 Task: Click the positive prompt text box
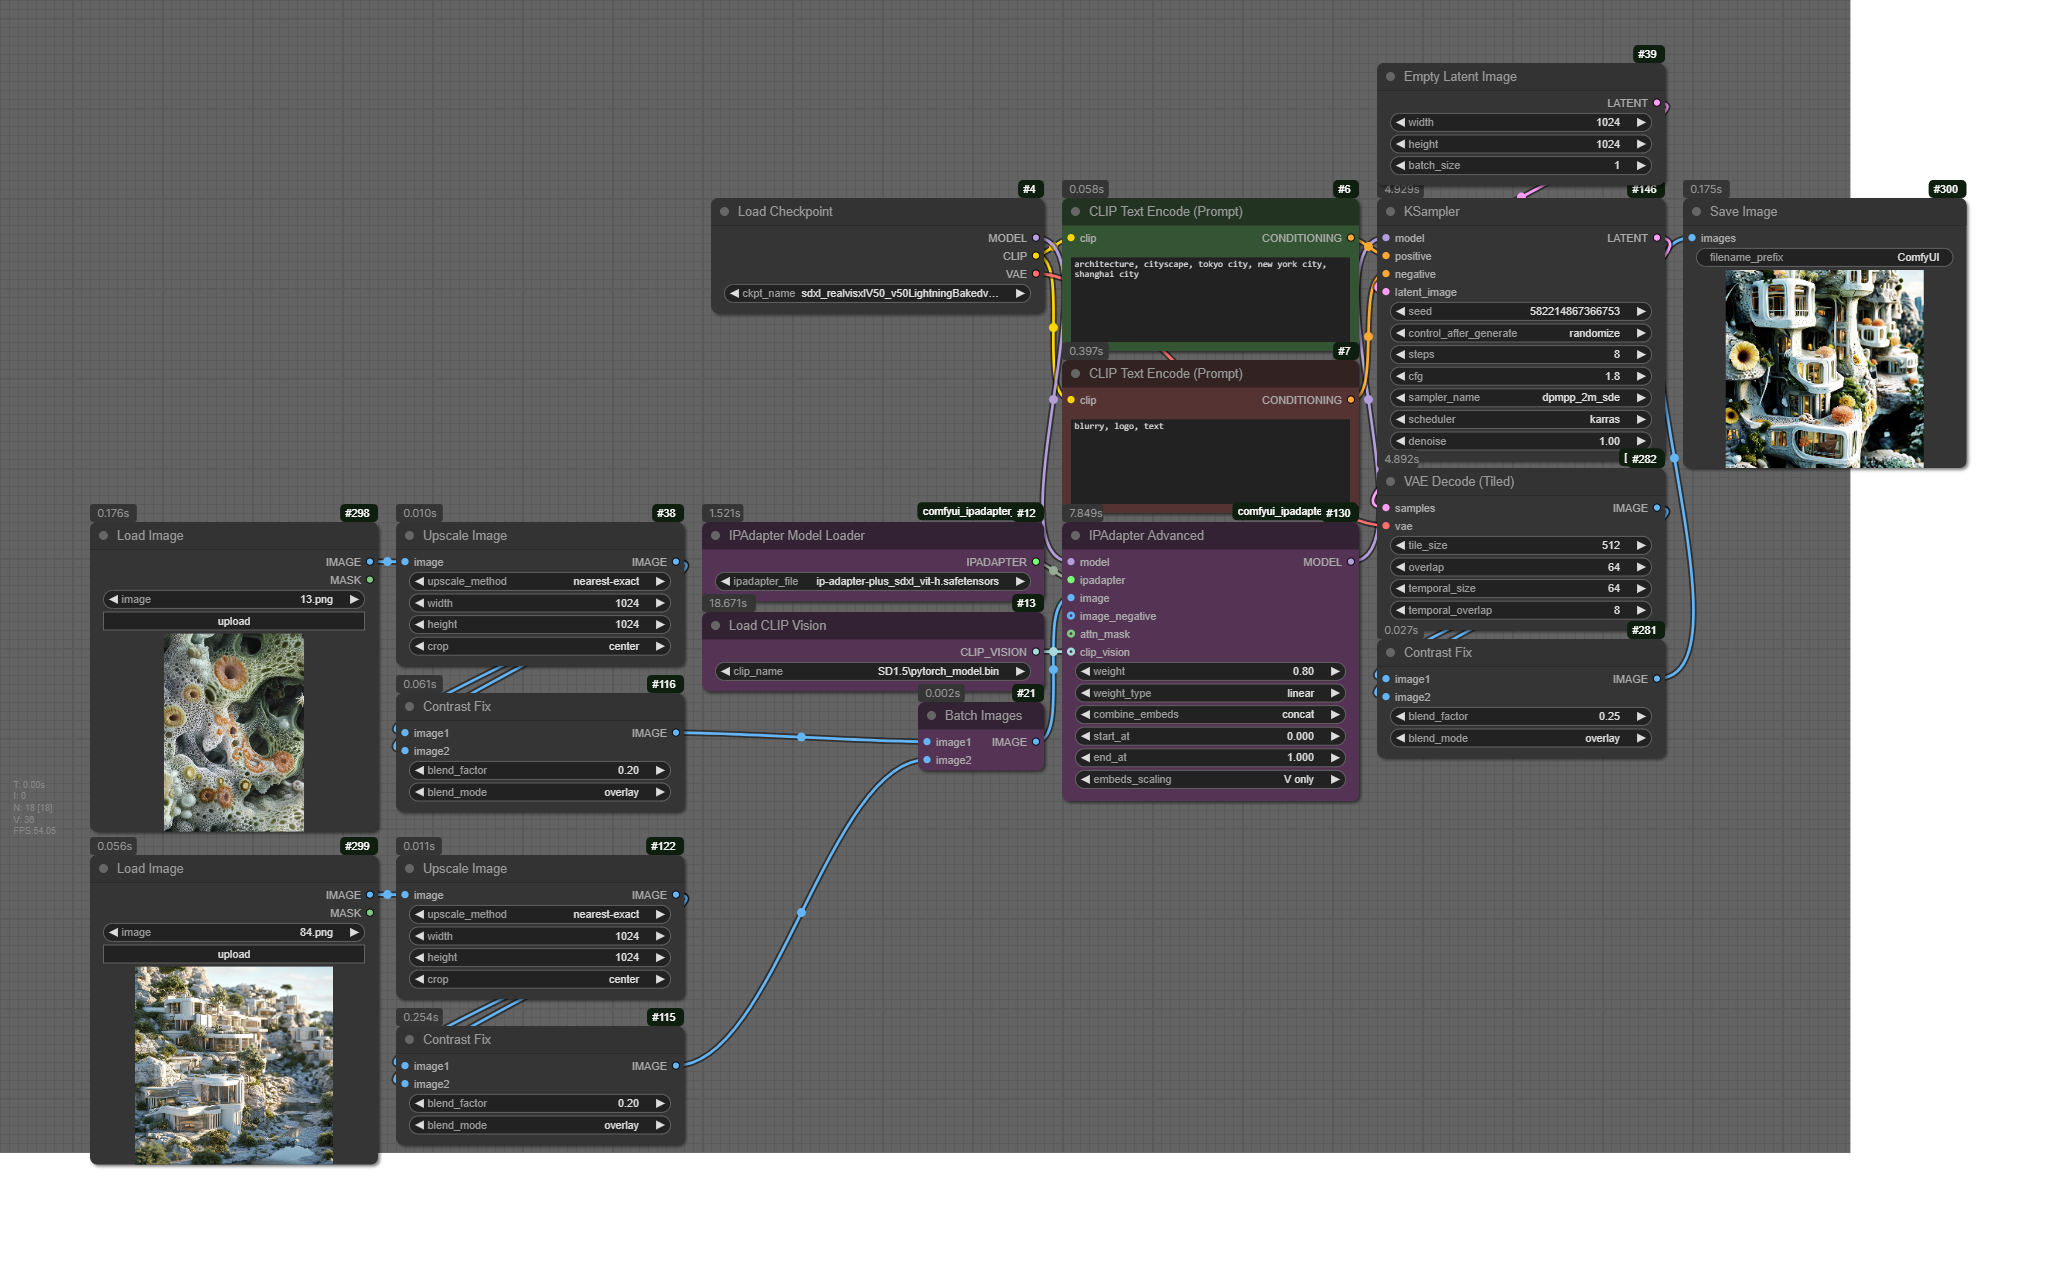(x=1210, y=300)
